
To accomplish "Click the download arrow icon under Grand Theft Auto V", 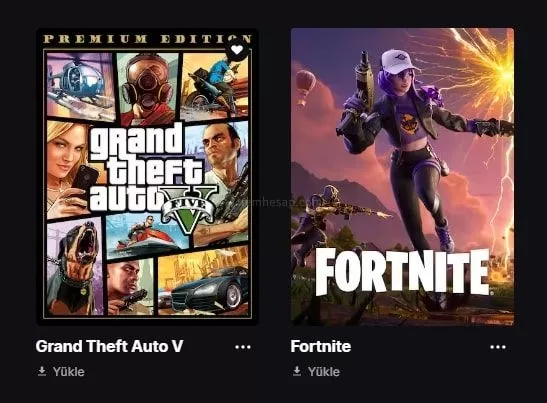I will [x=42, y=371].
